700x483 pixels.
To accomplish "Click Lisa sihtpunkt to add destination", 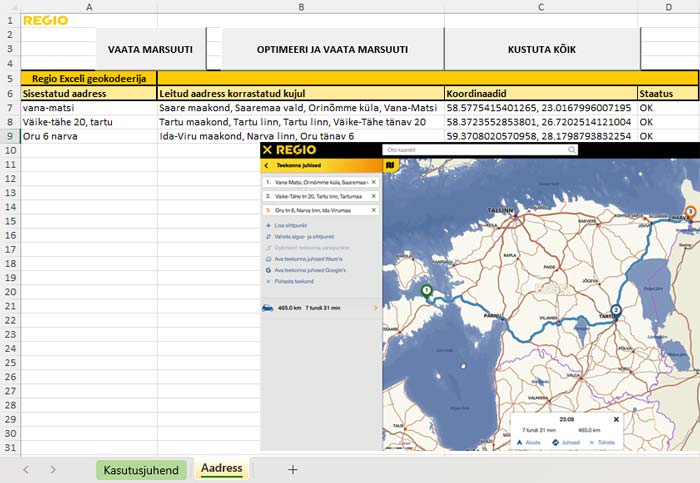I will (x=290, y=227).
